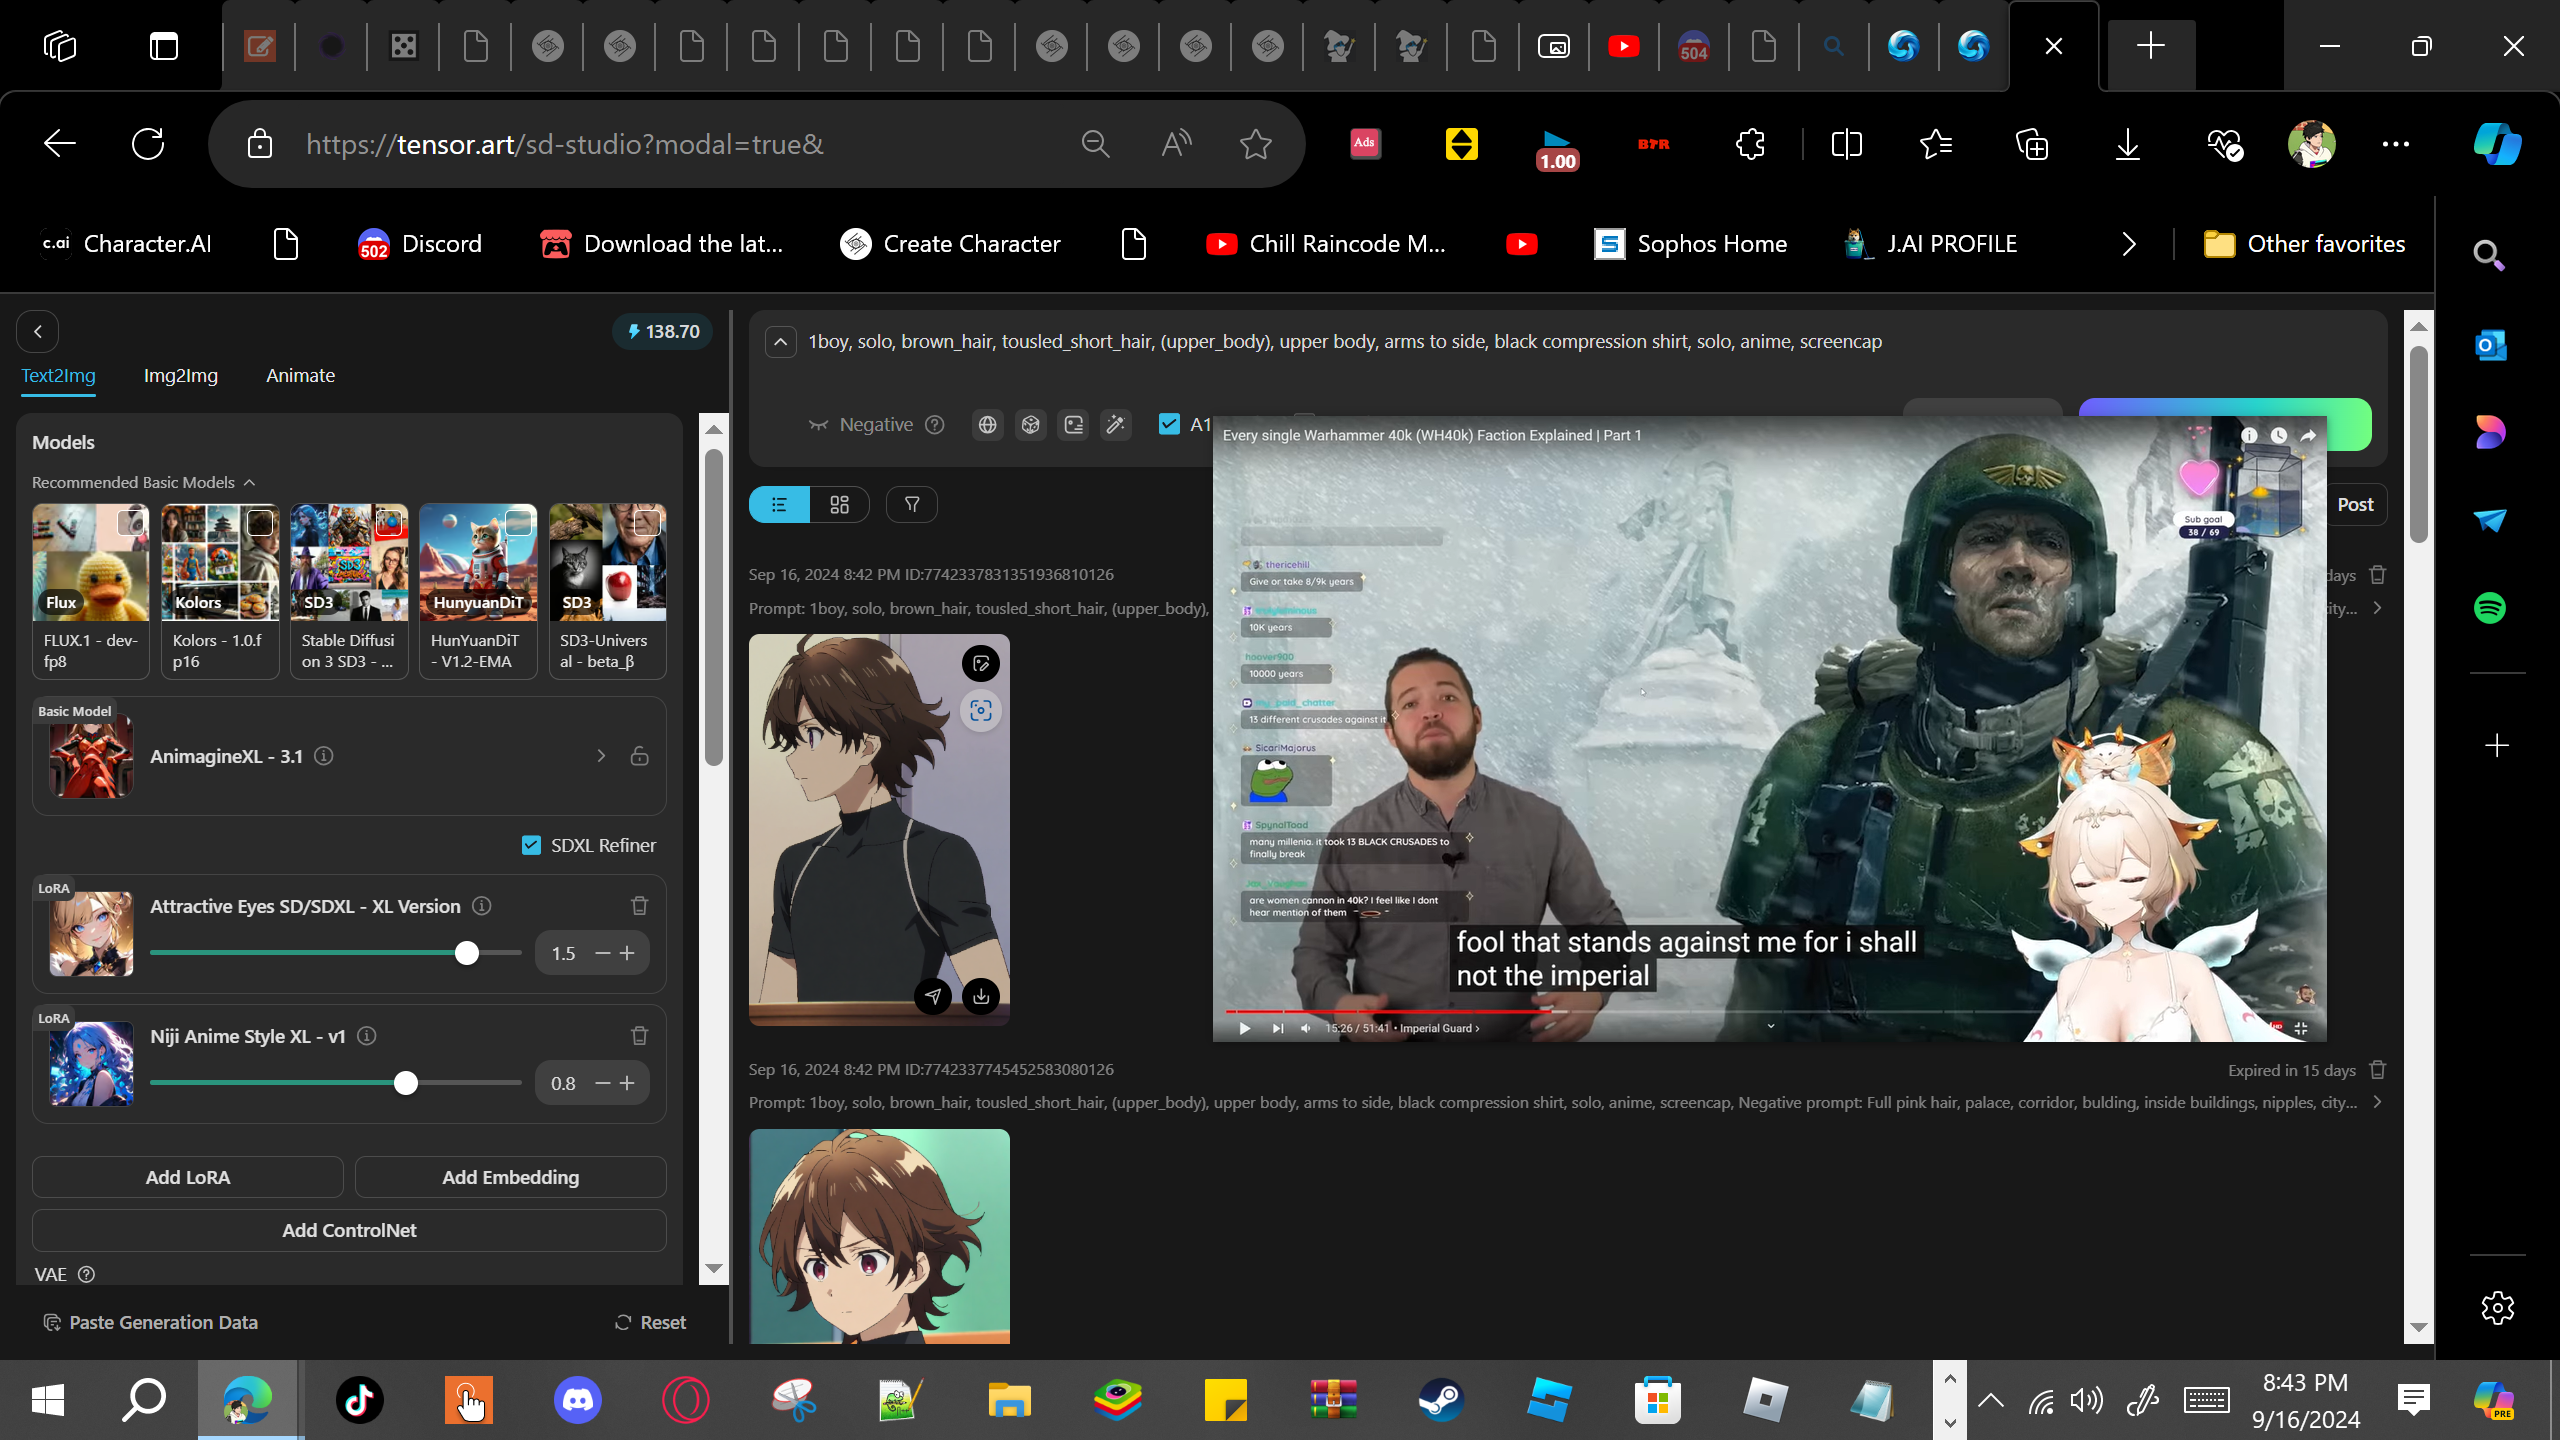Delete the first generation task

[2378, 575]
